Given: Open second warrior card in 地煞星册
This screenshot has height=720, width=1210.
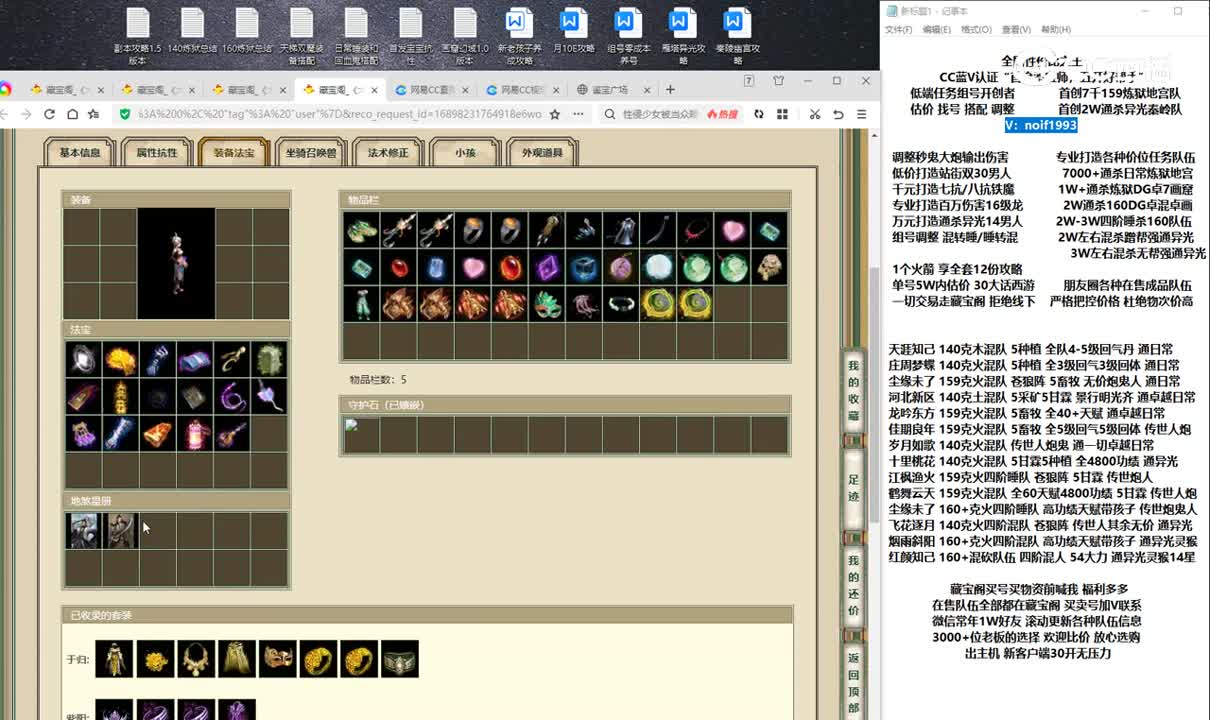Looking at the screenshot, I should click(x=120, y=531).
